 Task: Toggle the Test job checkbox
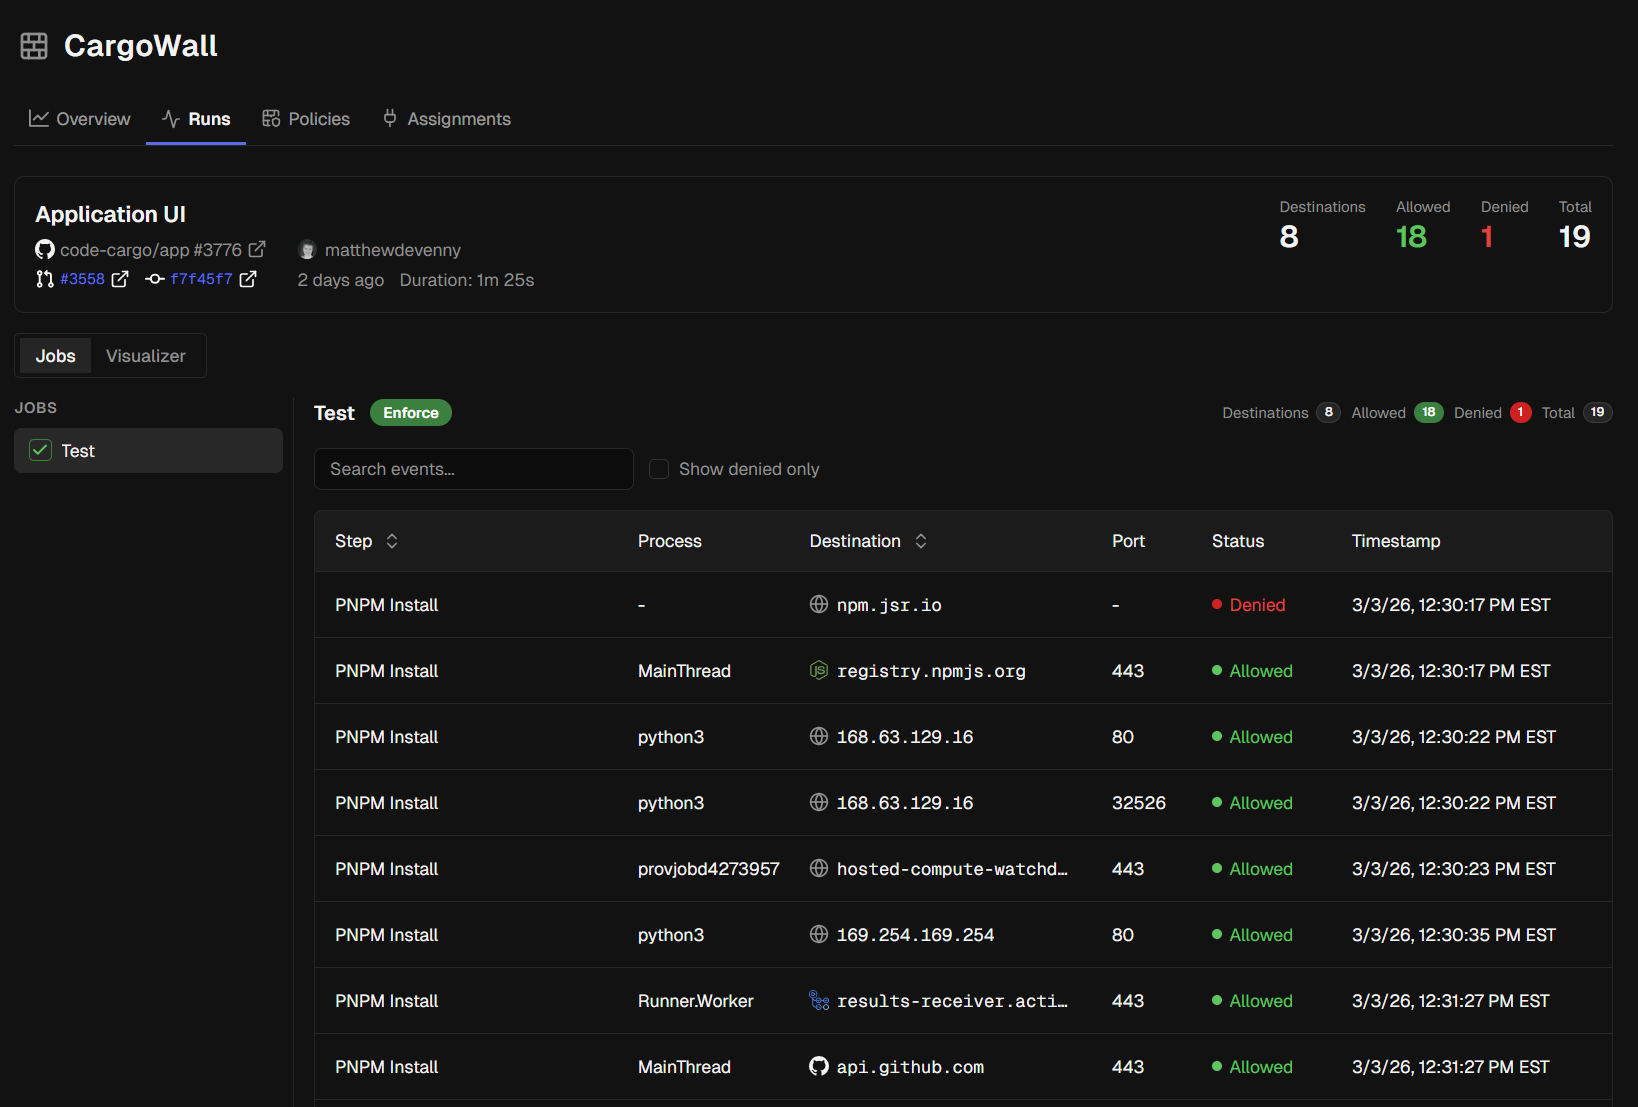pos(41,451)
